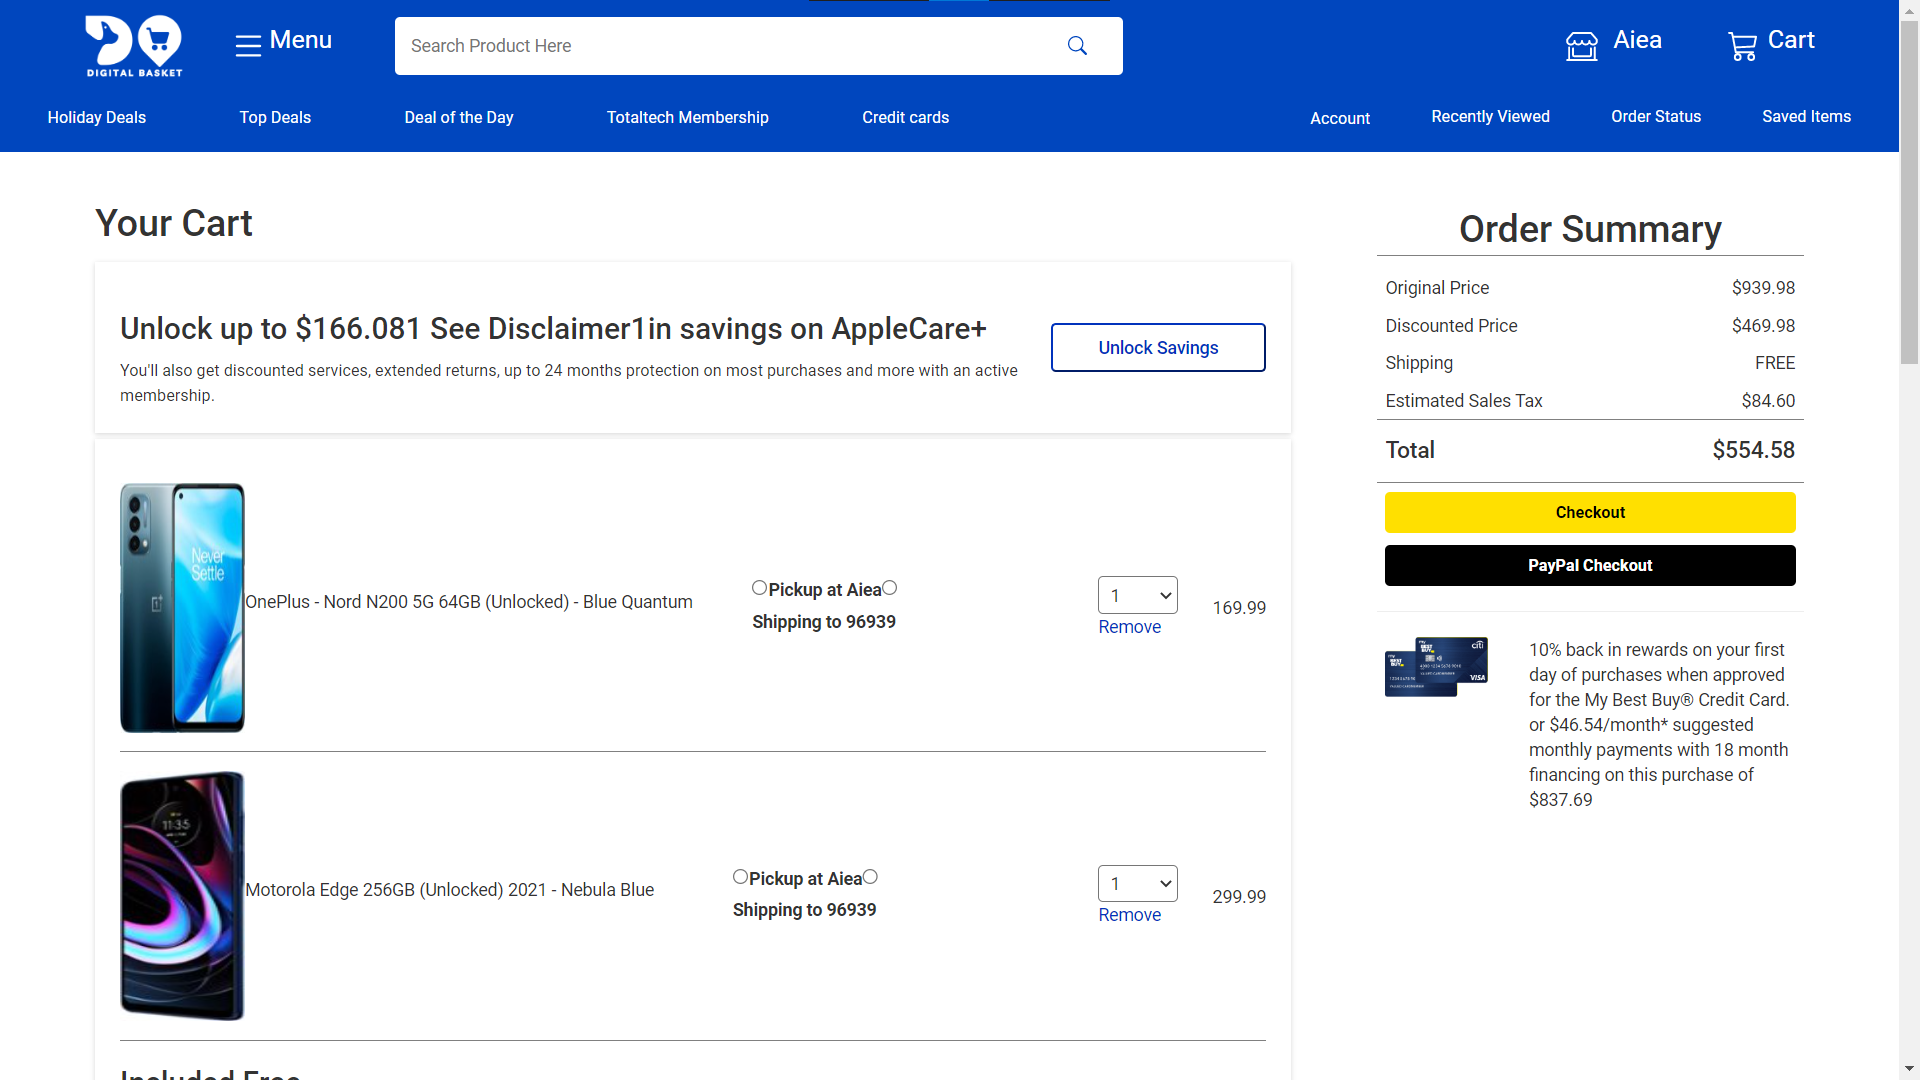Open quantity dropdown for OnePlus Nord N200

1138,595
